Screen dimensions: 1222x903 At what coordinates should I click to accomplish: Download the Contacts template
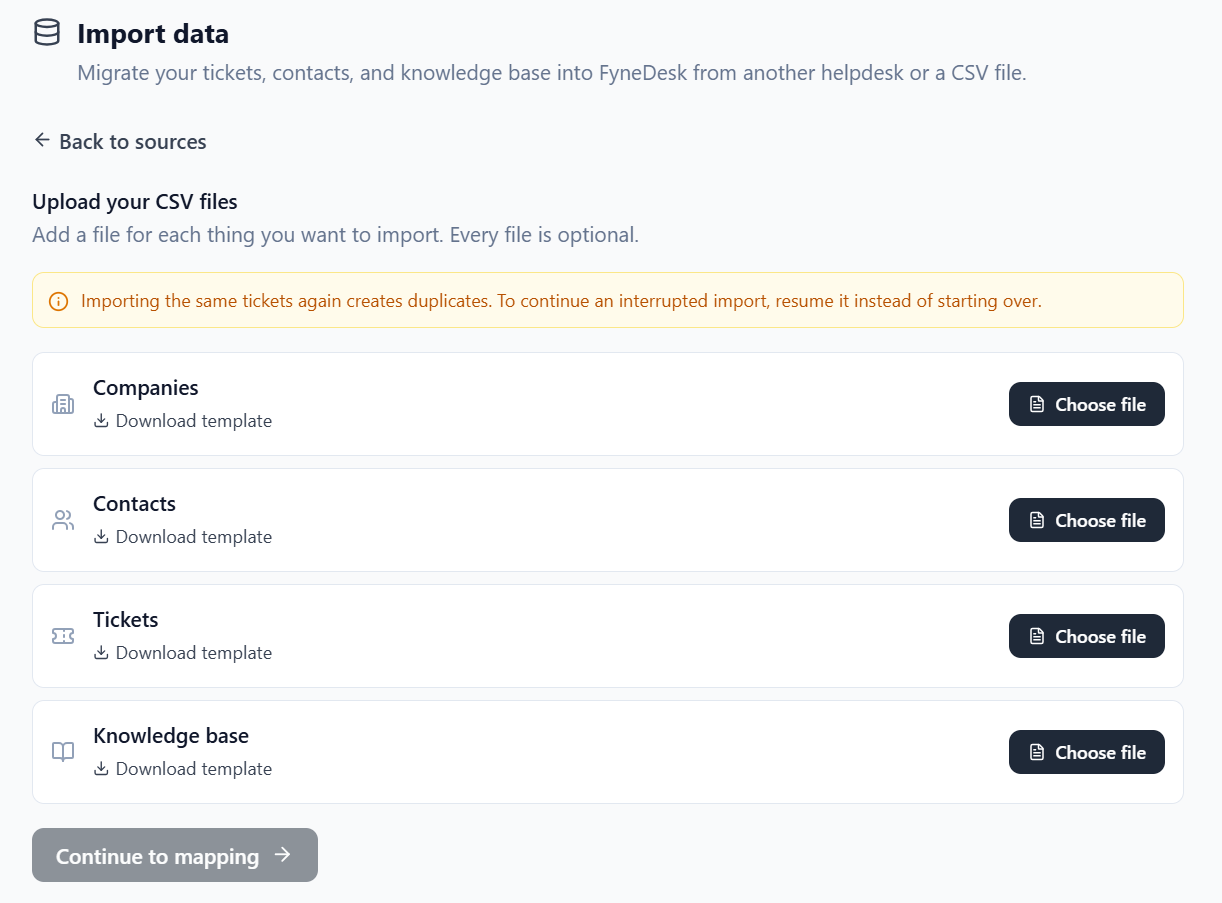coord(183,537)
